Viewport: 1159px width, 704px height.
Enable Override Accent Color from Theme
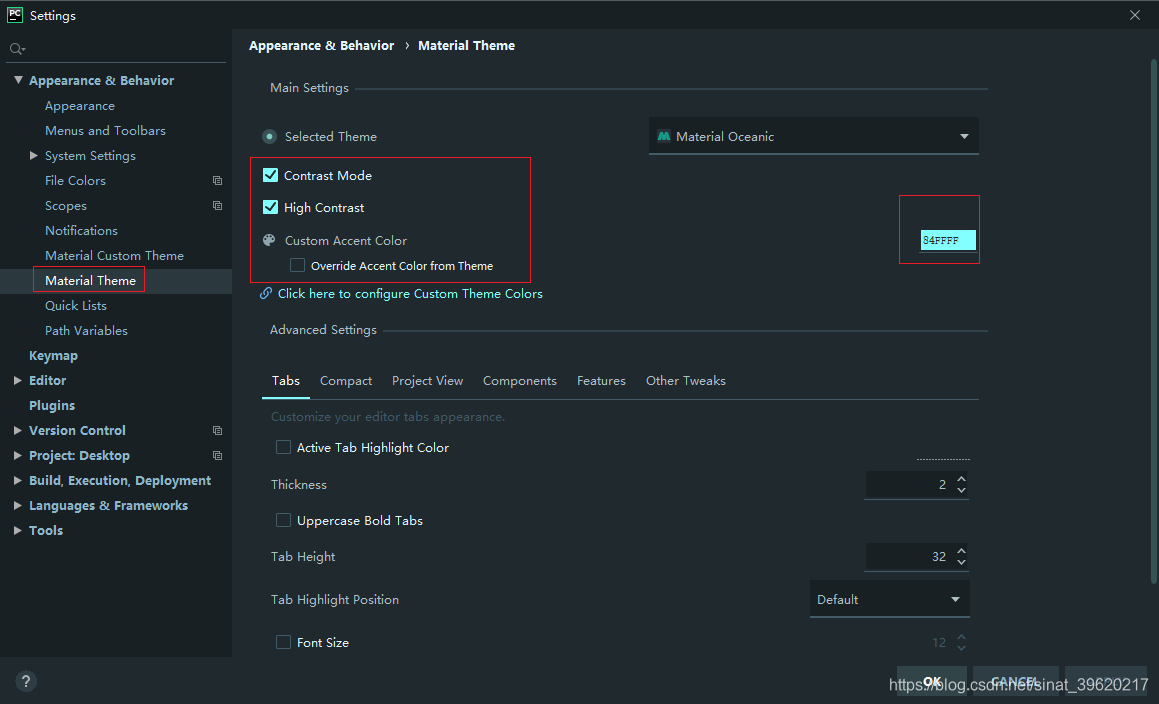(297, 265)
